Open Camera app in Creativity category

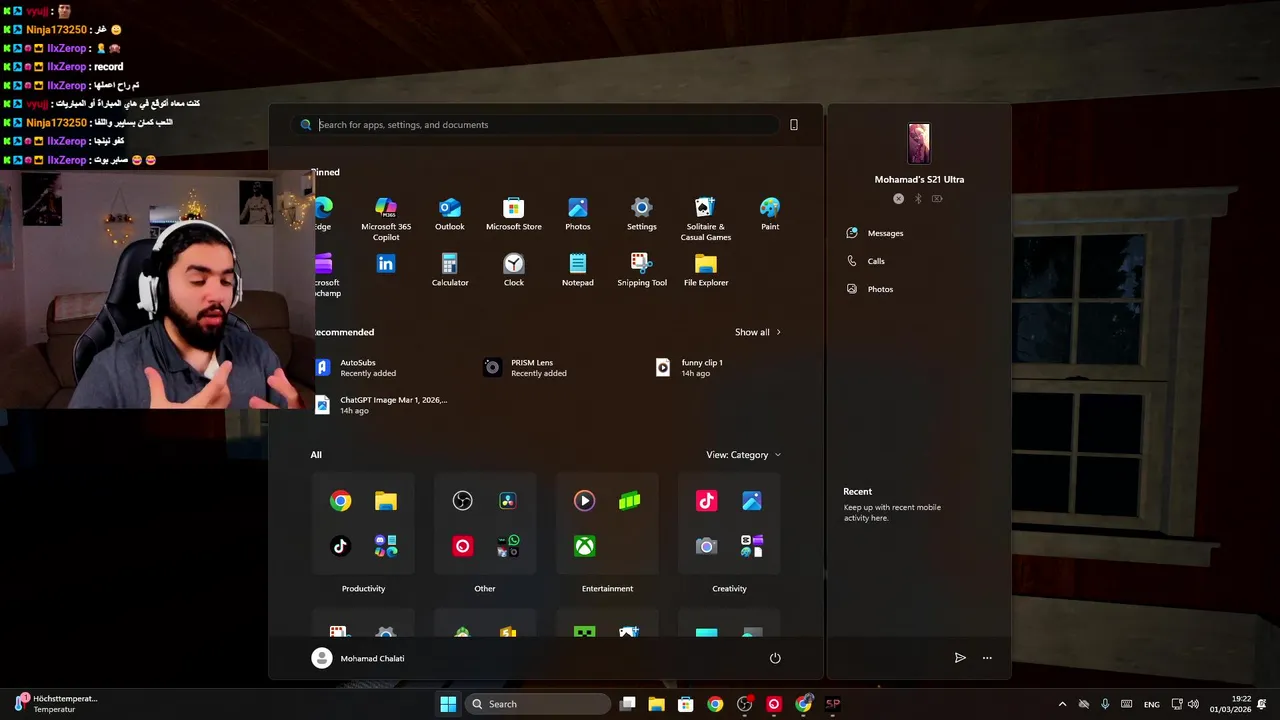[707, 546]
